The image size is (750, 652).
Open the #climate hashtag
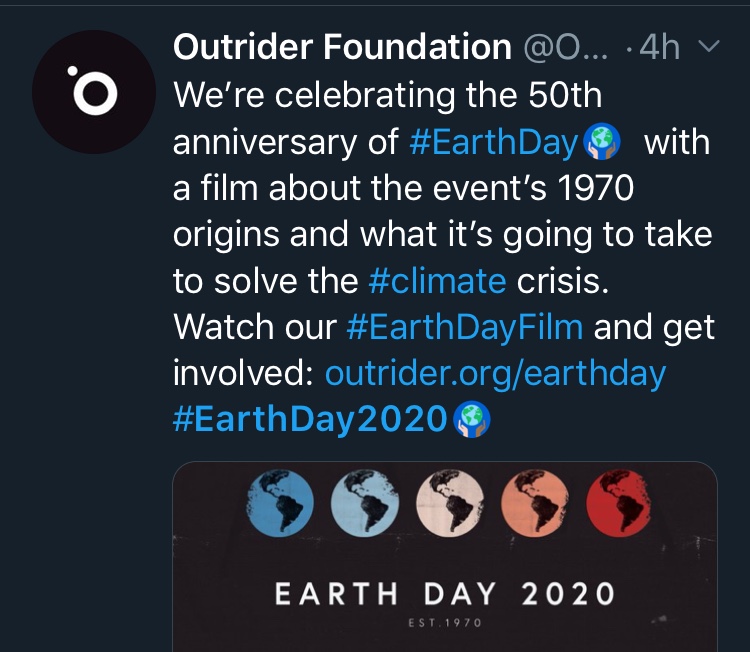437,280
